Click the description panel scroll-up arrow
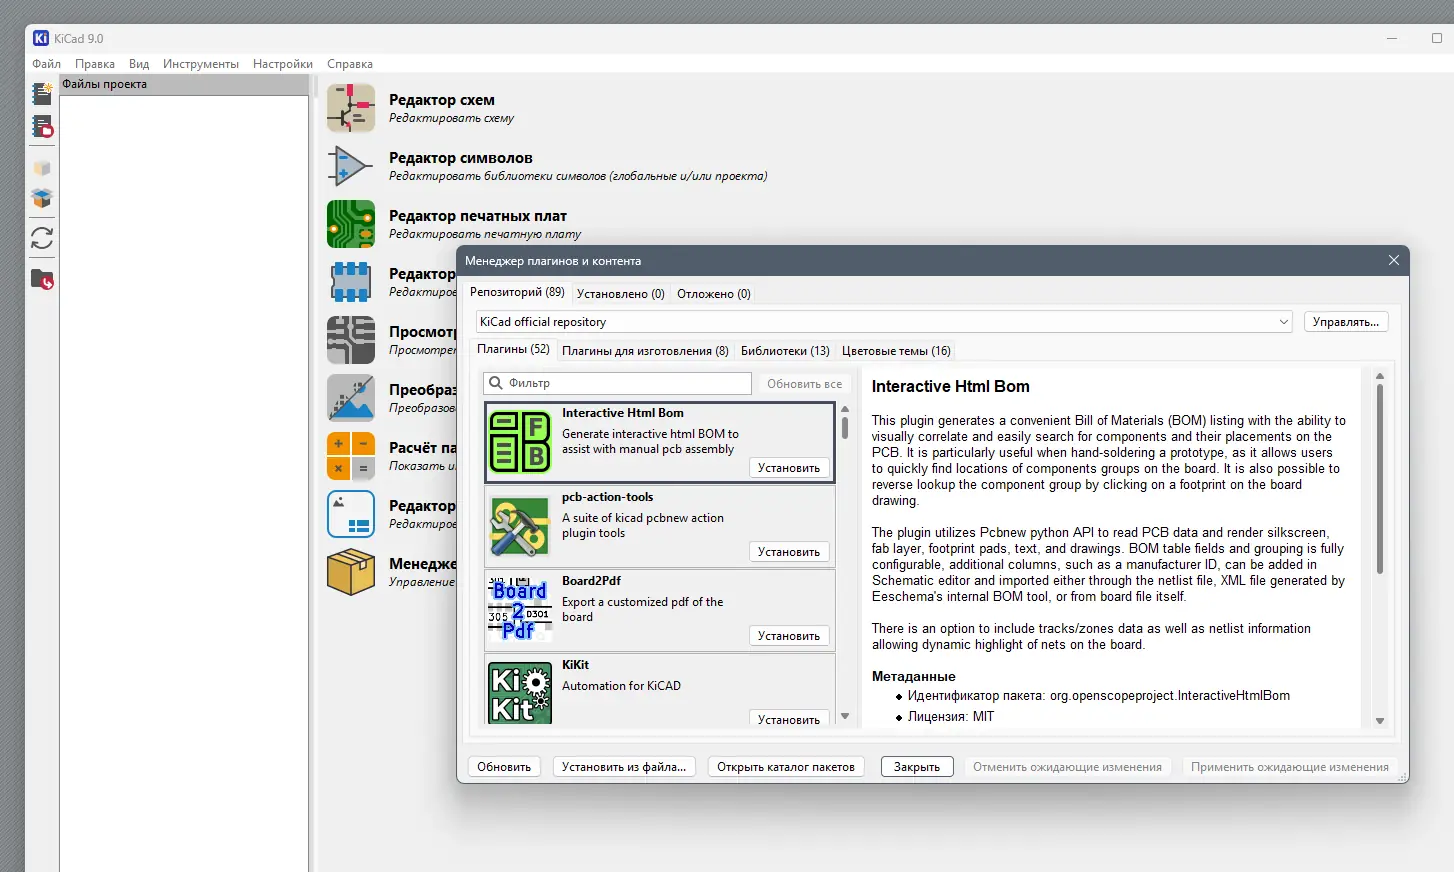The width and height of the screenshot is (1454, 872). (1380, 376)
